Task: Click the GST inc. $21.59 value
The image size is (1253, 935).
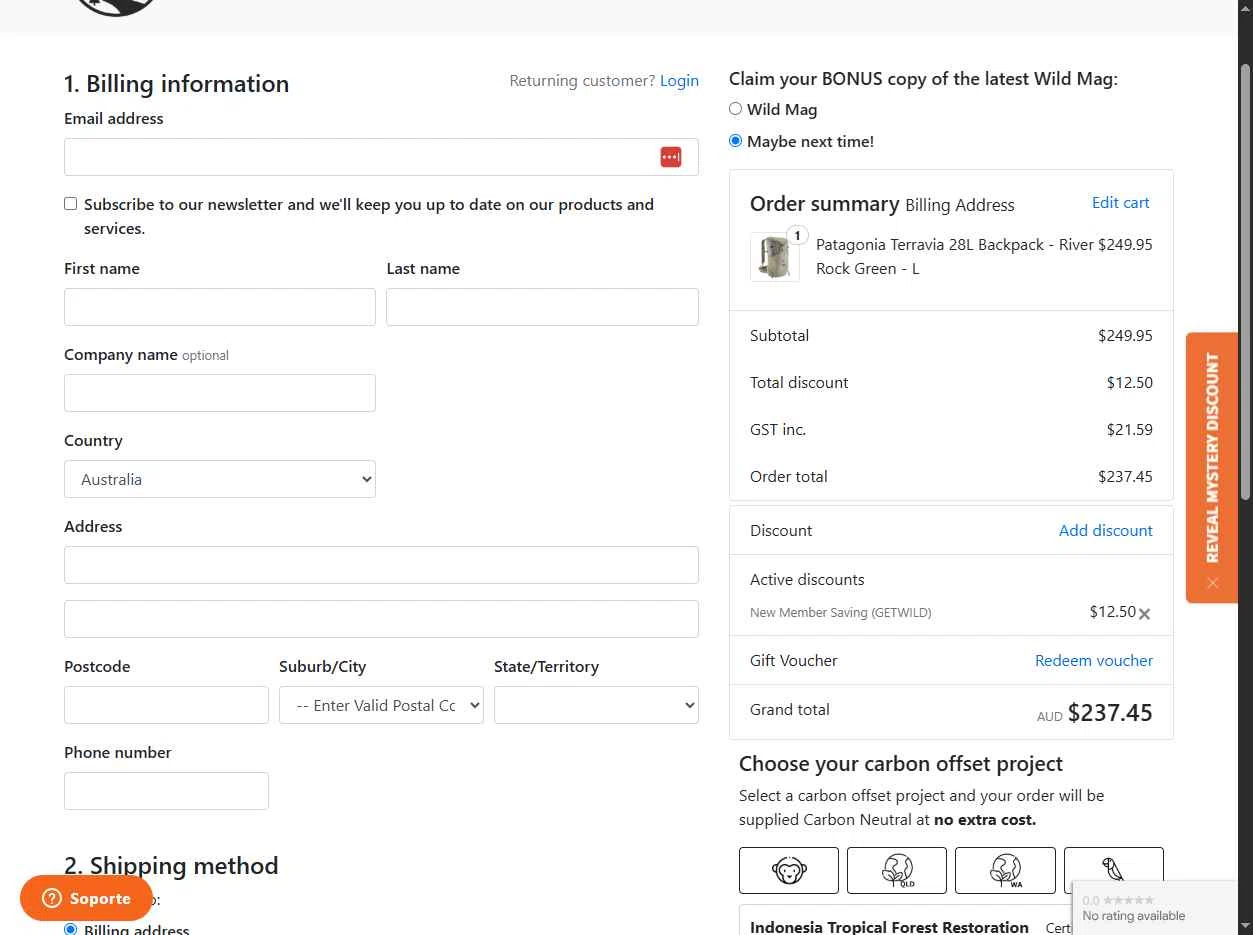Action: click(x=1129, y=430)
